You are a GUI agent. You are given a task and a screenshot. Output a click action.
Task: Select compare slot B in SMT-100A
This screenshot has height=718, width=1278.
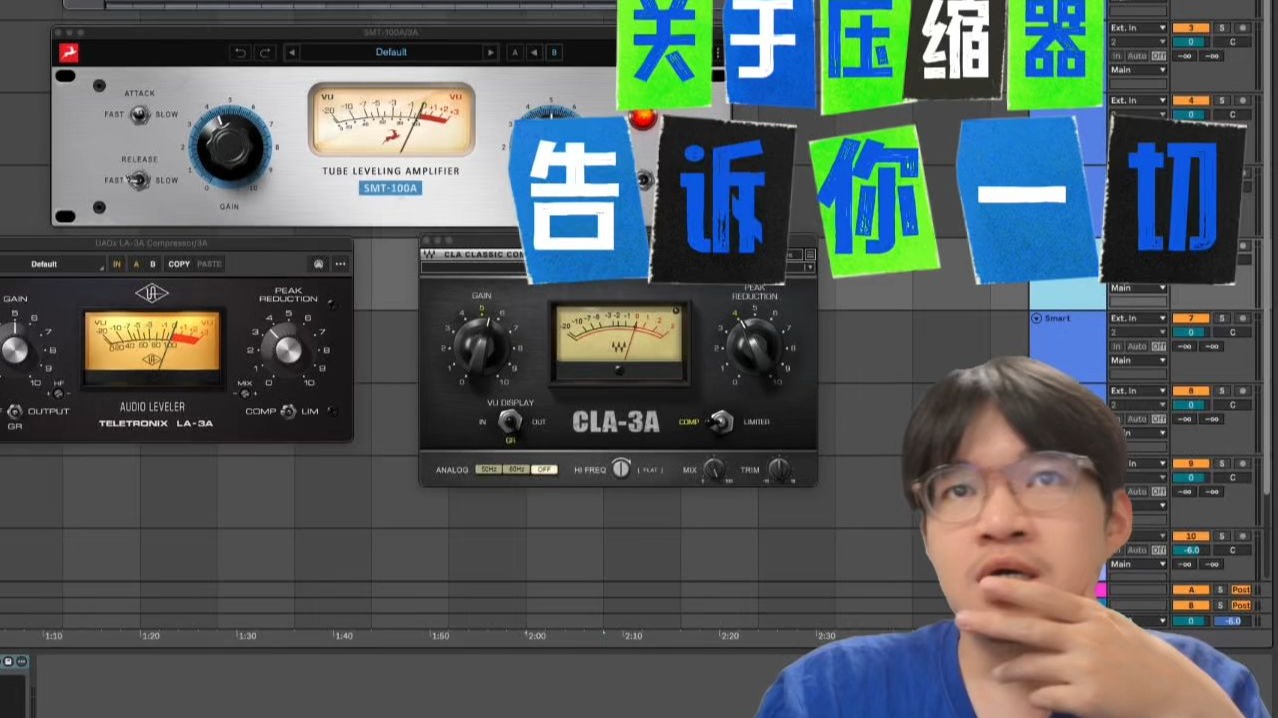pos(553,52)
